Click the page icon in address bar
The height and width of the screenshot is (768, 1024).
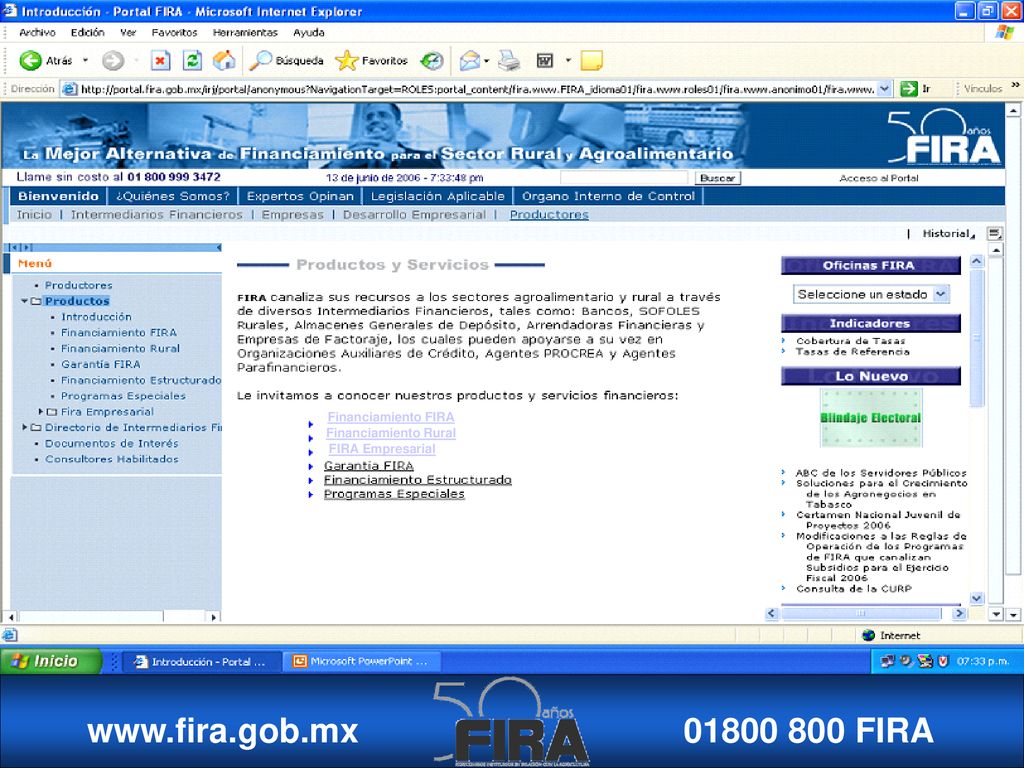pyautogui.click(x=69, y=89)
